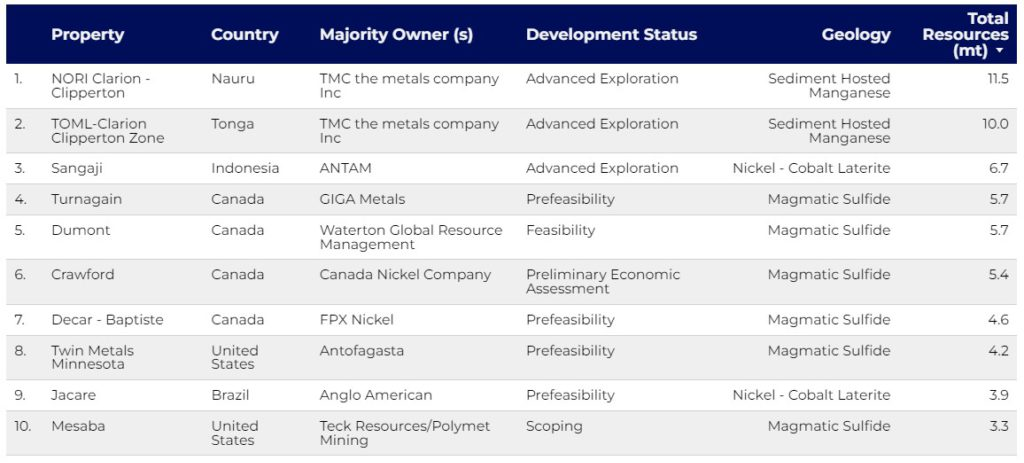Sort table by Majority Owner (s) header
1024x463 pixels.
point(396,34)
